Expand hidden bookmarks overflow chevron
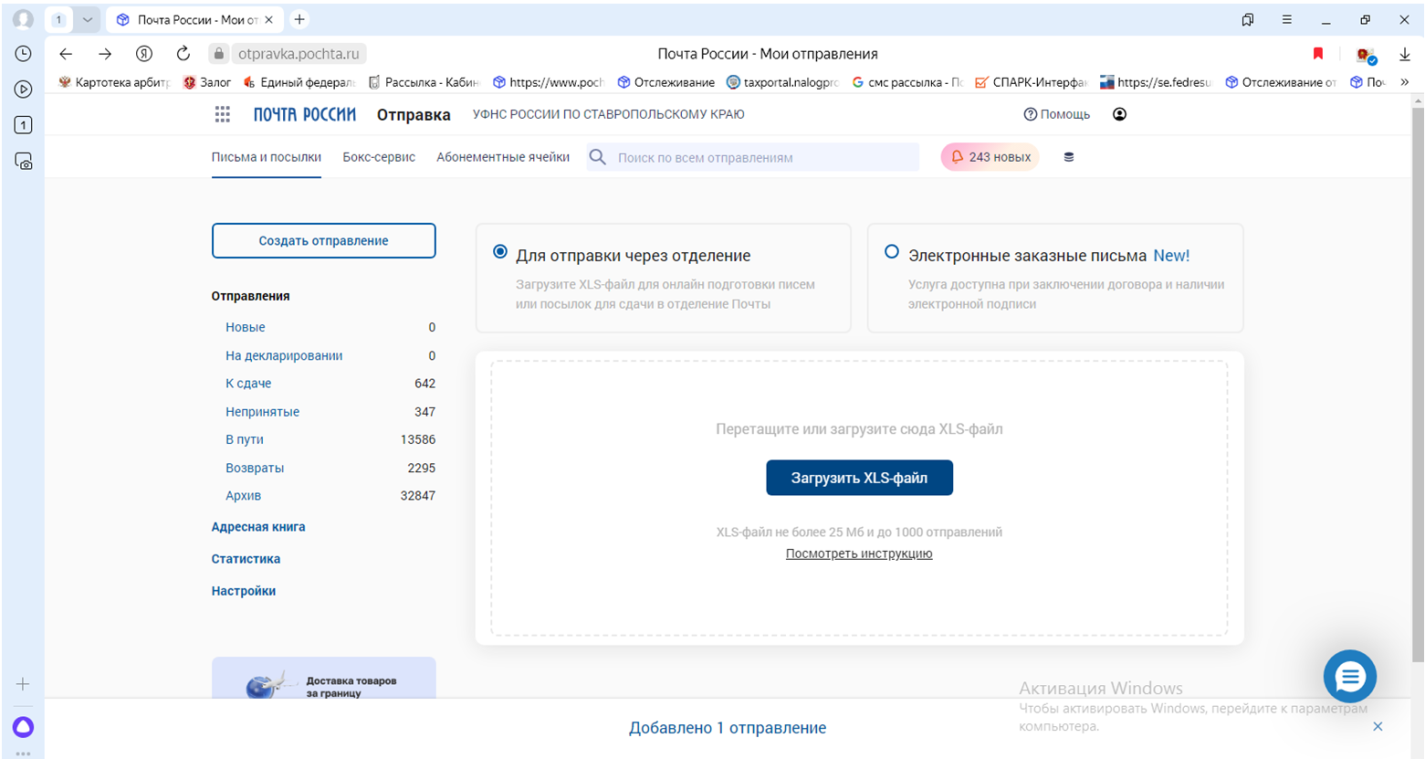Image resolution: width=1425 pixels, height=759 pixels. coord(1405,83)
